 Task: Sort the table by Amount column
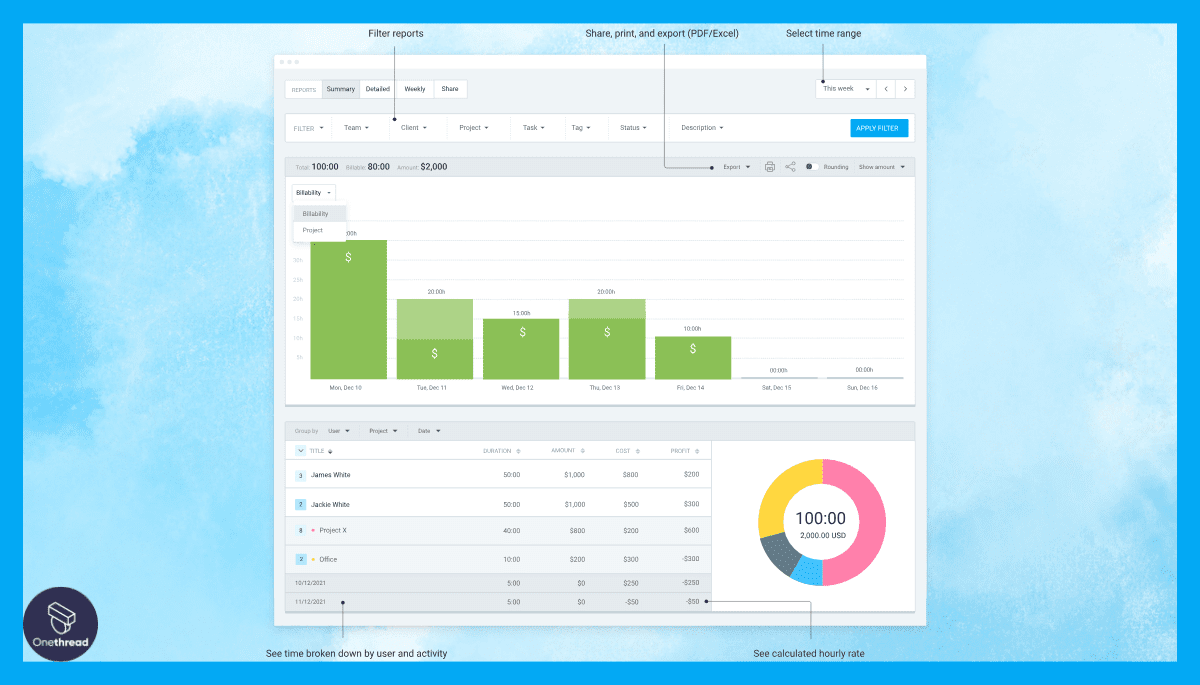tap(581, 450)
